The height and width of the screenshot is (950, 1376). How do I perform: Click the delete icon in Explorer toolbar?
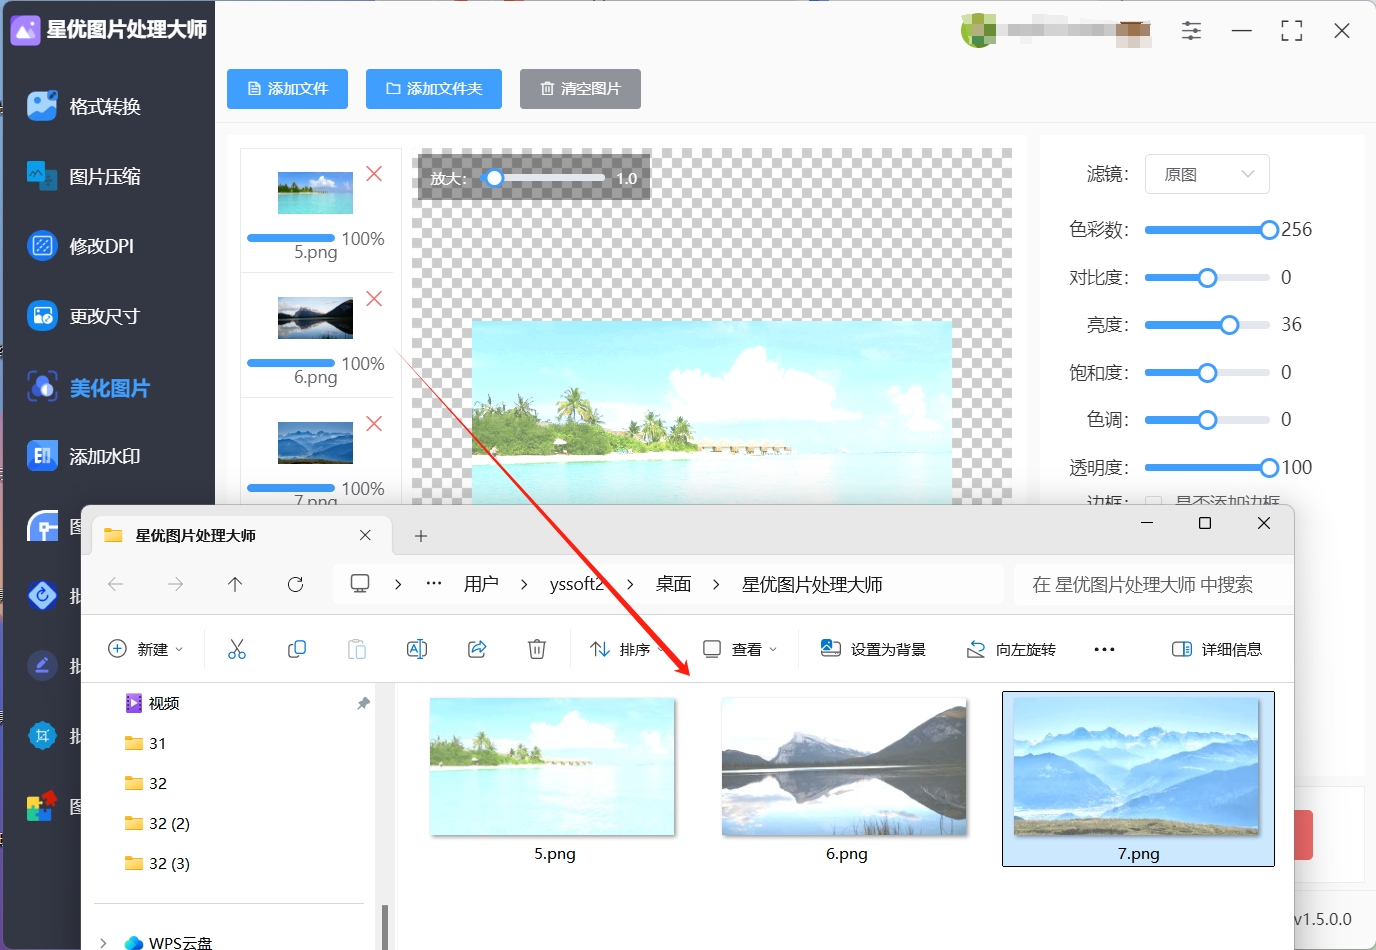pyautogui.click(x=537, y=648)
